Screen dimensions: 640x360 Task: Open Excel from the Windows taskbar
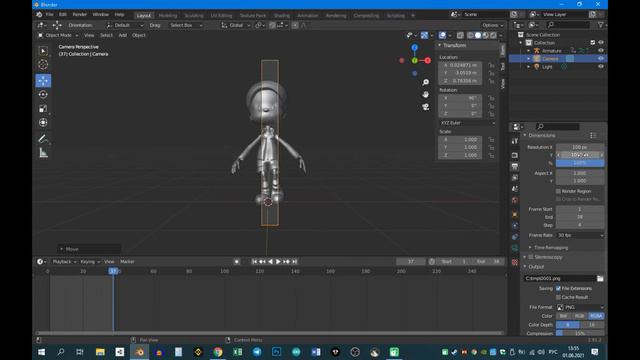pos(238,352)
